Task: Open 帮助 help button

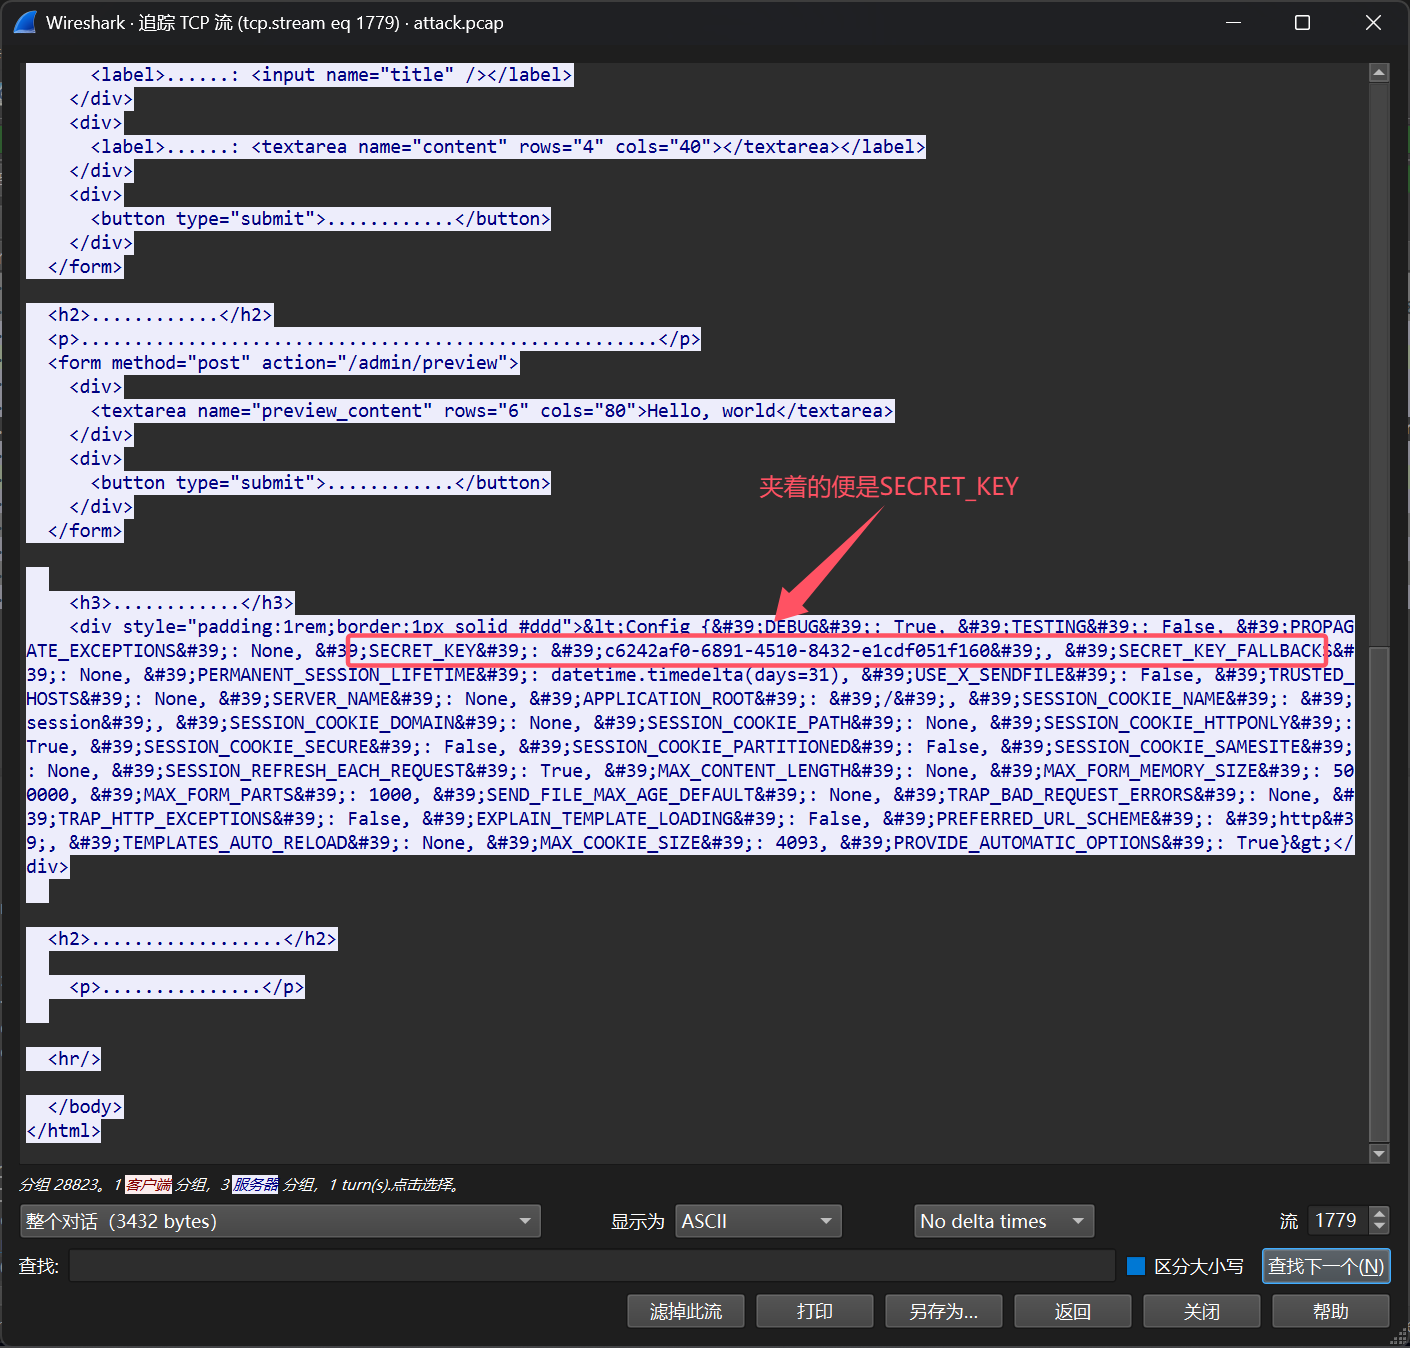Action: click(1330, 1311)
